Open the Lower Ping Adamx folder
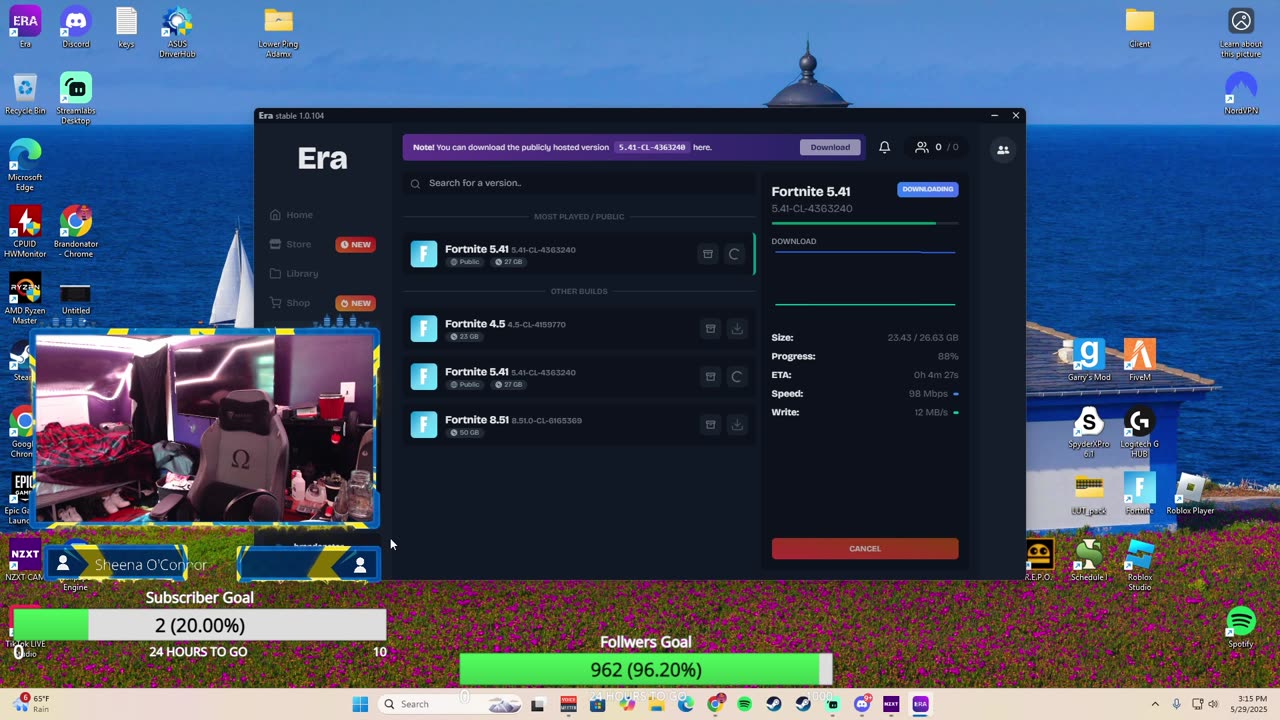This screenshot has width=1280, height=720. click(278, 32)
